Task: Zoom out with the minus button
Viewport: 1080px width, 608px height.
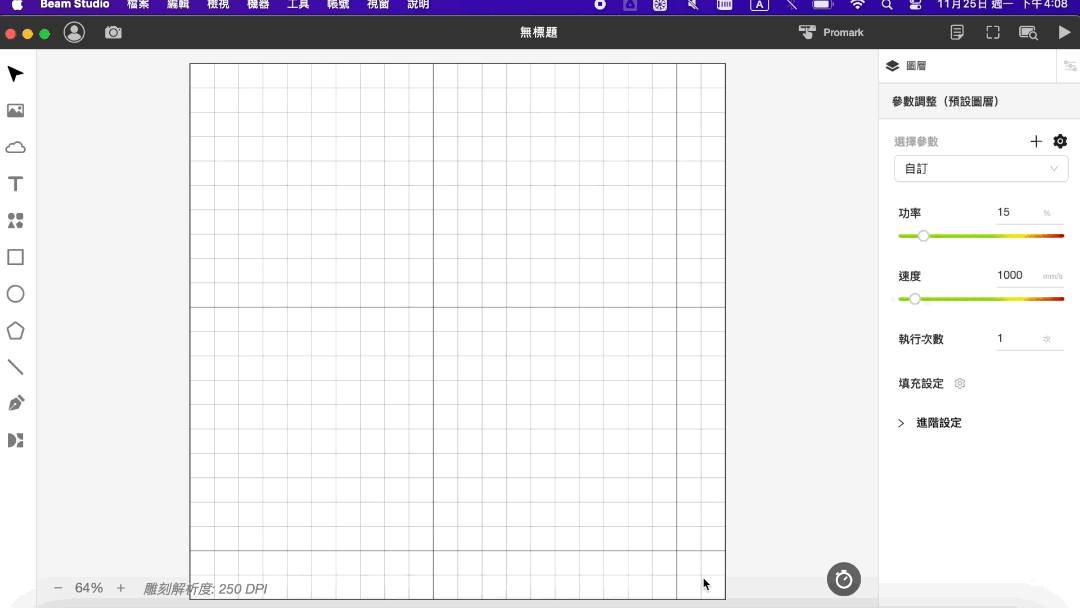Action: (x=58, y=588)
